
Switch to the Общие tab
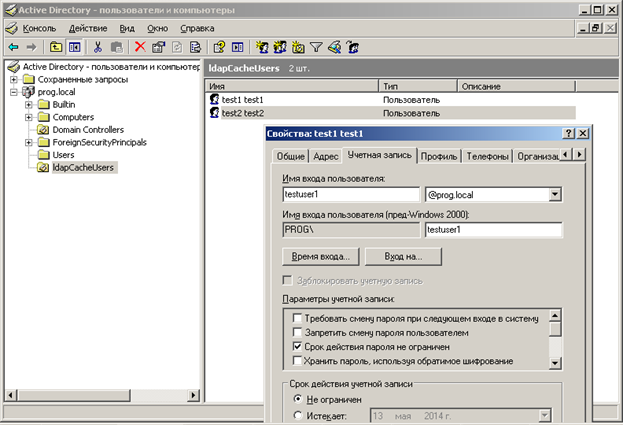291,157
